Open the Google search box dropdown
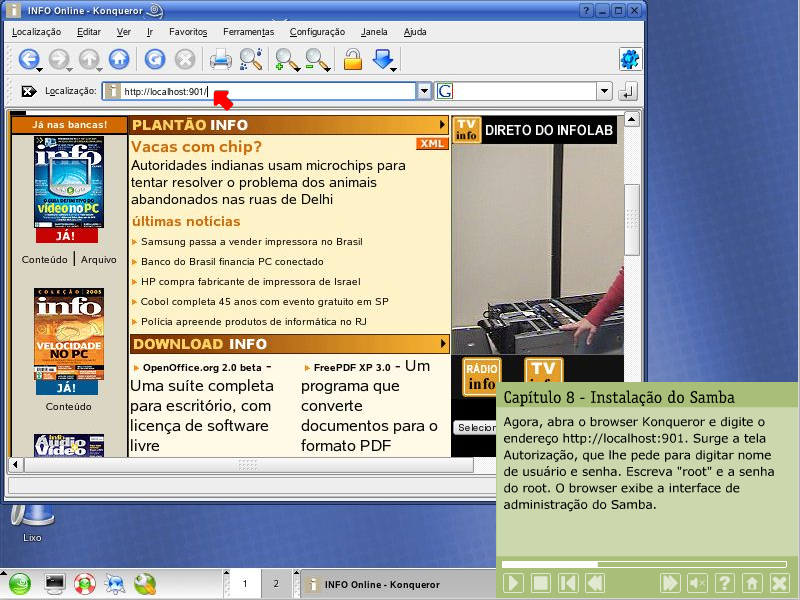 click(x=604, y=92)
